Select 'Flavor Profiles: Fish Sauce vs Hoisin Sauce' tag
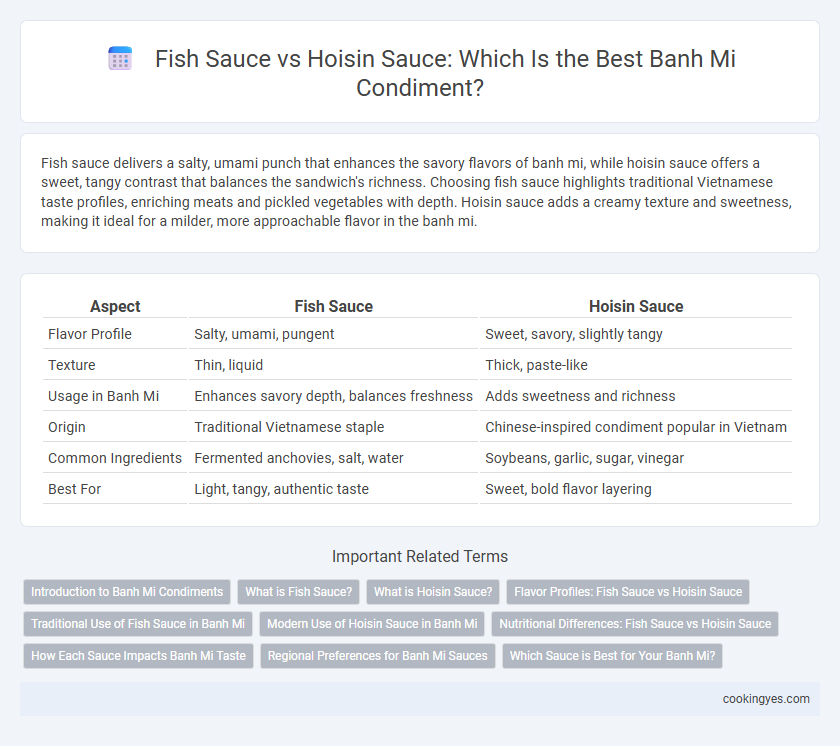840x746 pixels. (x=628, y=592)
